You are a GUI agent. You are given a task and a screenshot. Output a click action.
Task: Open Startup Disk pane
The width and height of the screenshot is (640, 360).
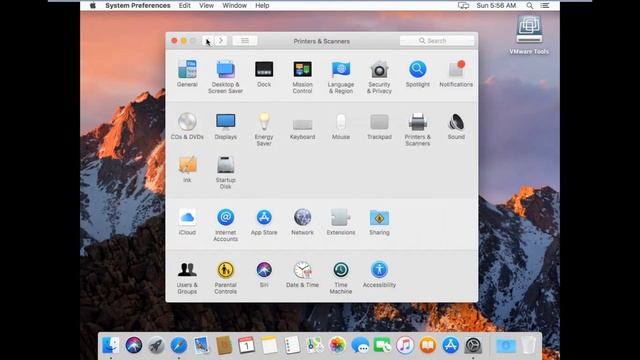pyautogui.click(x=225, y=172)
